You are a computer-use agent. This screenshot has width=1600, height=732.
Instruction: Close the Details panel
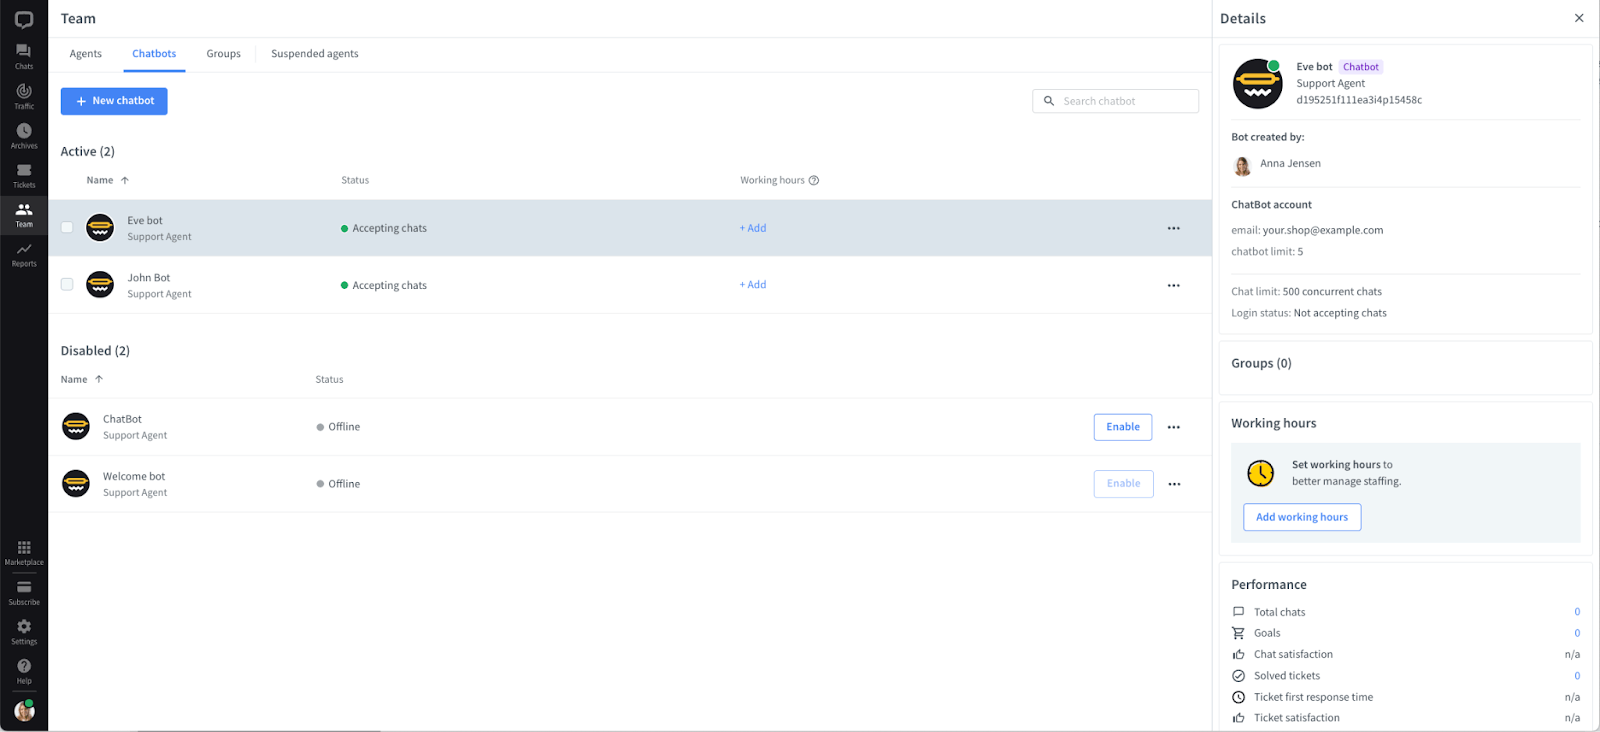1579,18
